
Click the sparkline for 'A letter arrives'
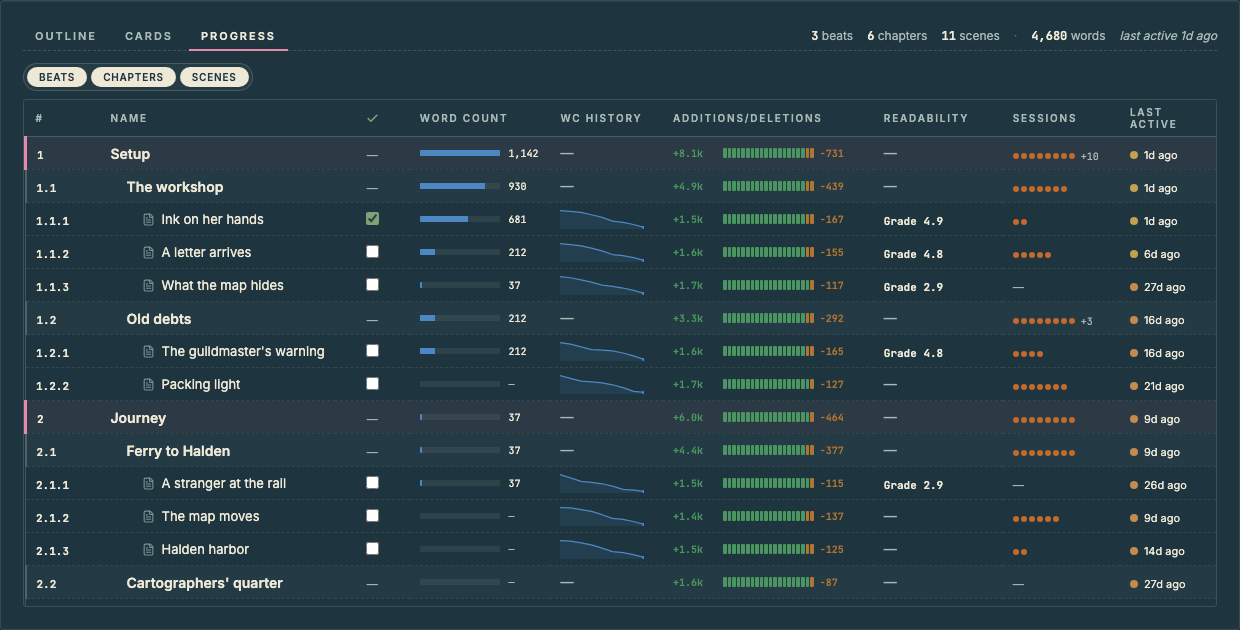point(602,252)
